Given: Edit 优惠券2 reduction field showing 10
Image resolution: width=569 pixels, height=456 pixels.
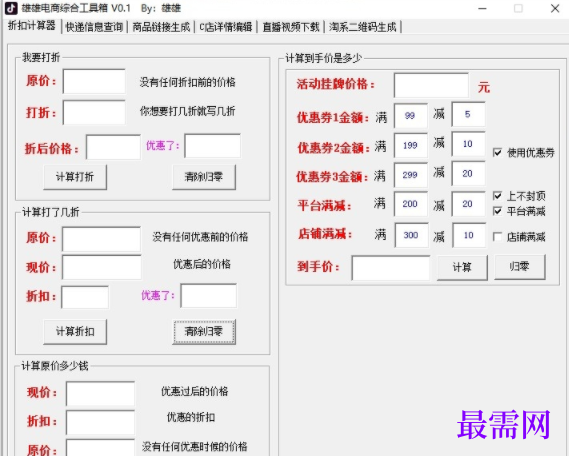Looking at the screenshot, I should click(468, 144).
